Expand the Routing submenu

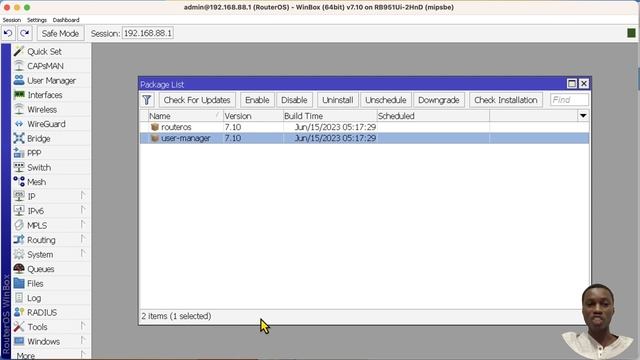83,240
